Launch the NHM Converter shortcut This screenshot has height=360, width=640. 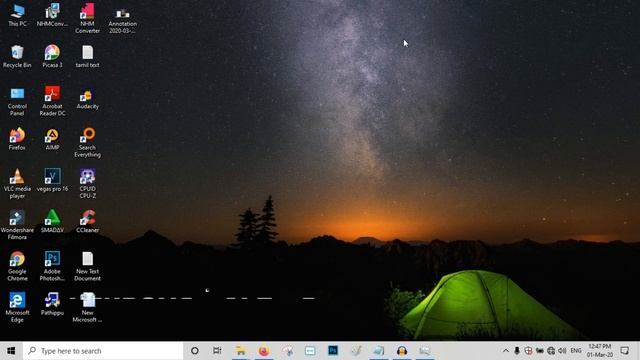pos(87,19)
